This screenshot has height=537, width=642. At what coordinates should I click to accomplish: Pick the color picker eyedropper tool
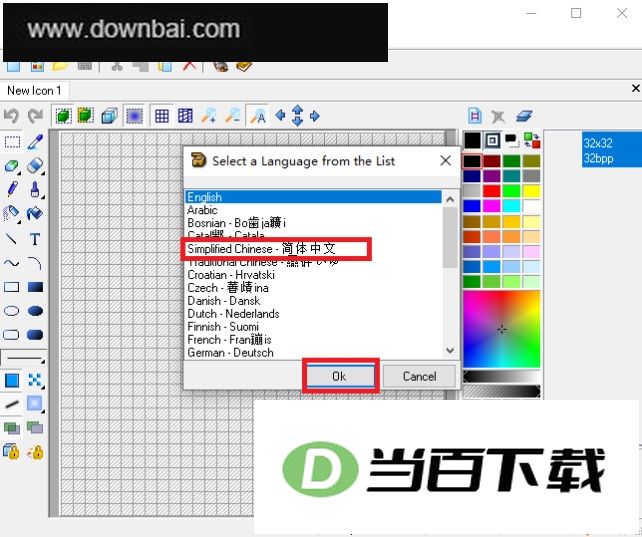coord(35,142)
